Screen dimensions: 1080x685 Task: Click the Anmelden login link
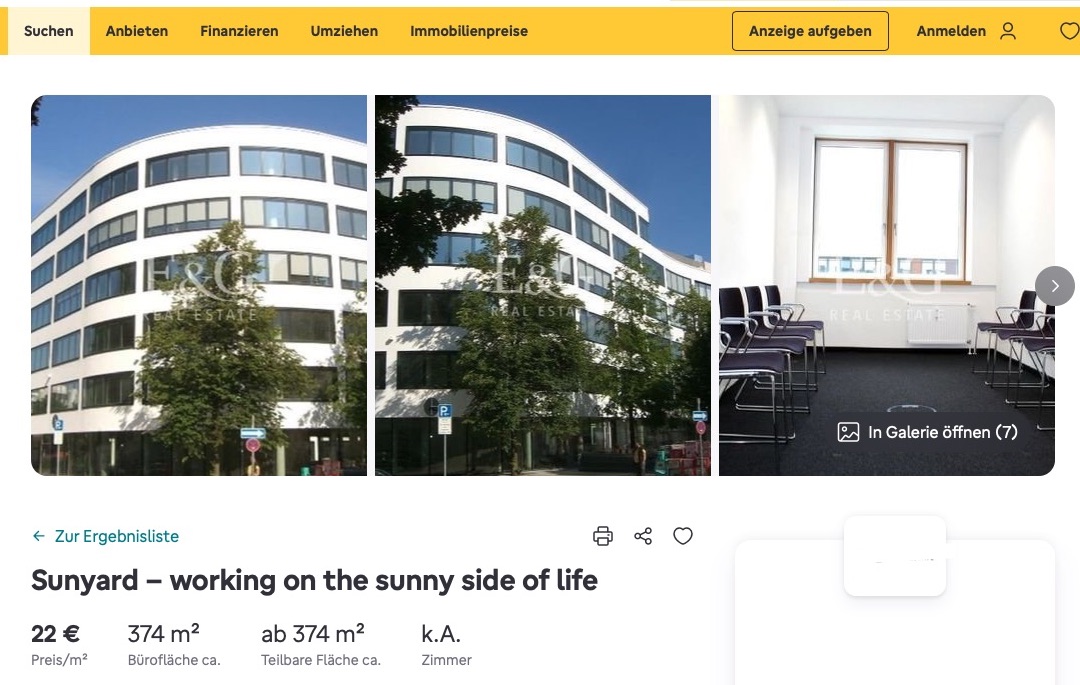tap(951, 31)
